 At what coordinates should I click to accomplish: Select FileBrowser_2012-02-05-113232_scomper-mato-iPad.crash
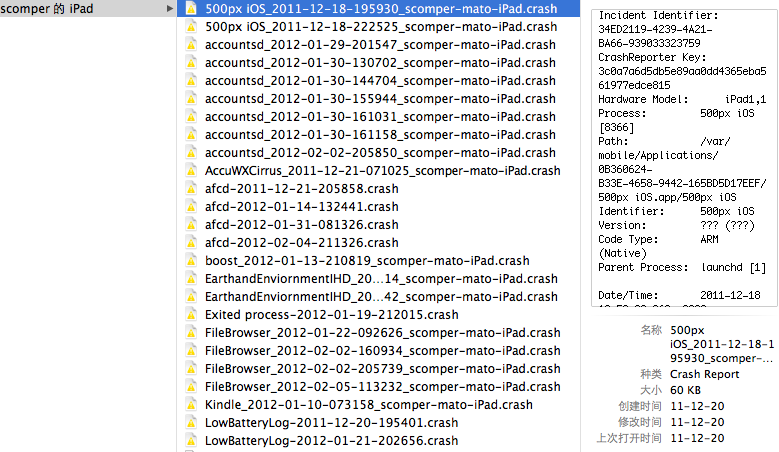pyautogui.click(x=383, y=387)
